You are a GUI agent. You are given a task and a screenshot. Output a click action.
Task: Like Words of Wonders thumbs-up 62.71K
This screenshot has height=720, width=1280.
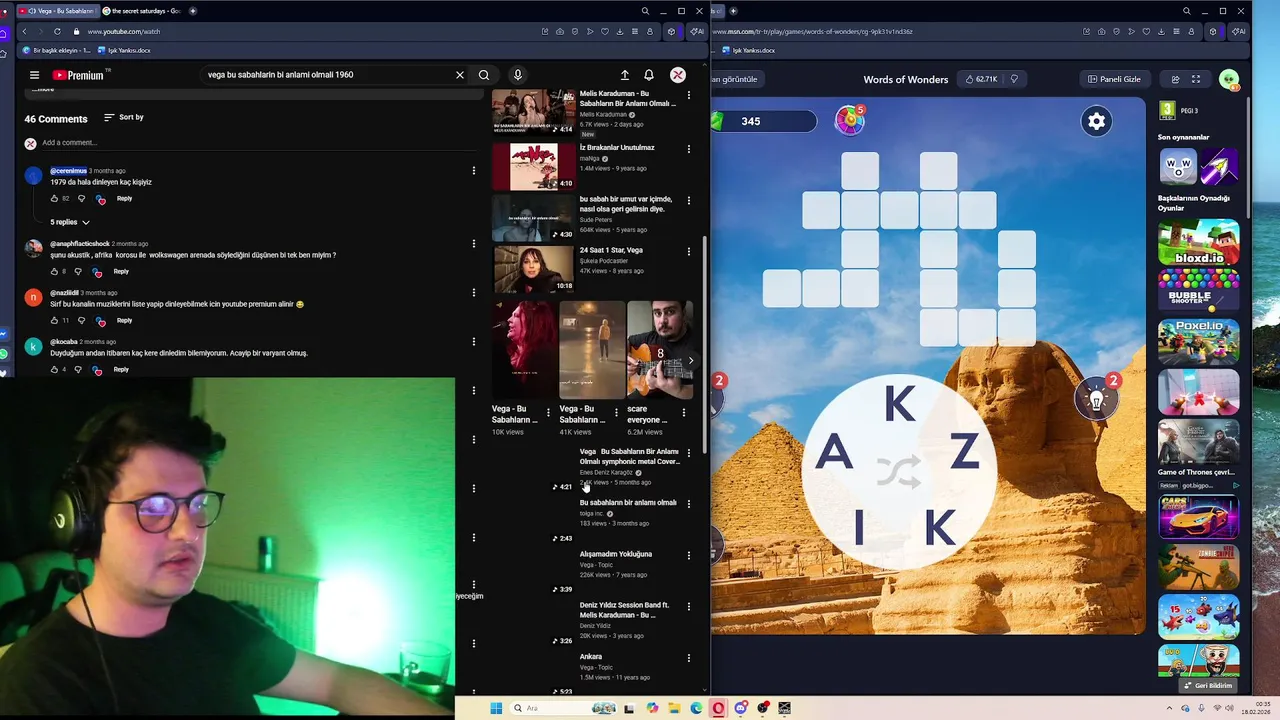coord(981,79)
